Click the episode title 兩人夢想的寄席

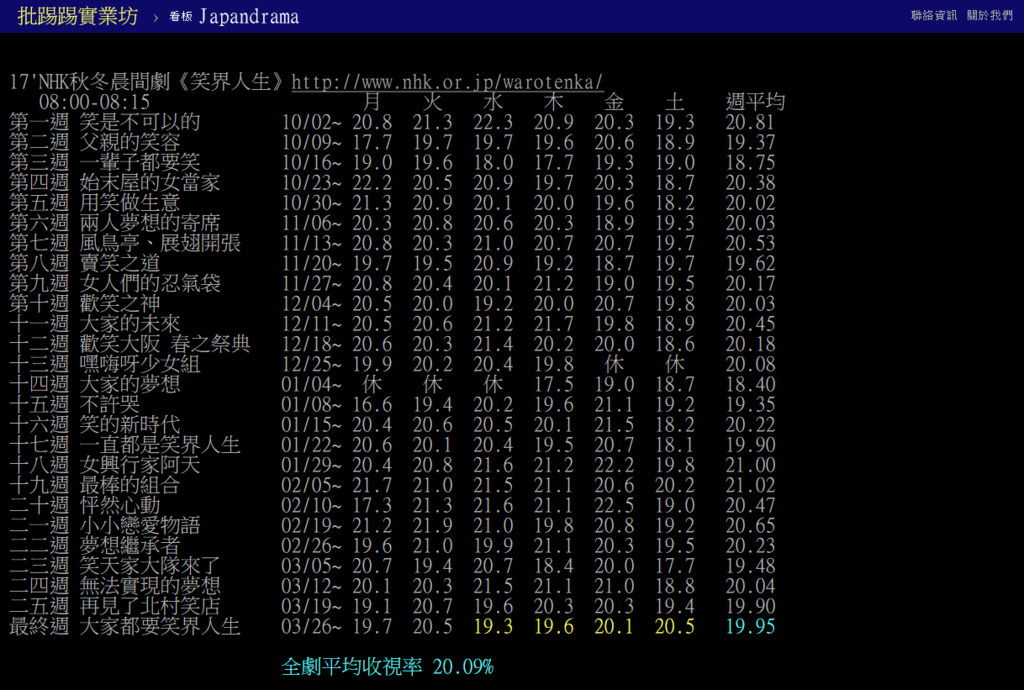[150, 223]
